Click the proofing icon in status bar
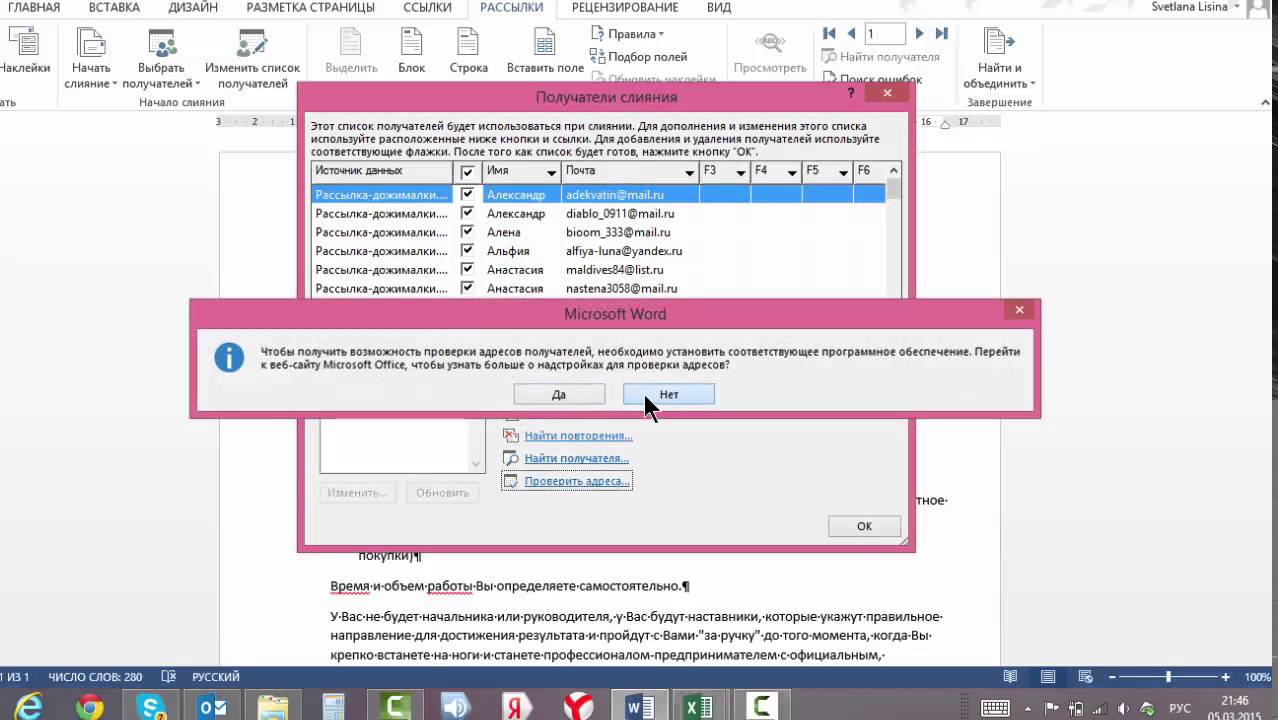The width and height of the screenshot is (1278, 720). [168, 677]
